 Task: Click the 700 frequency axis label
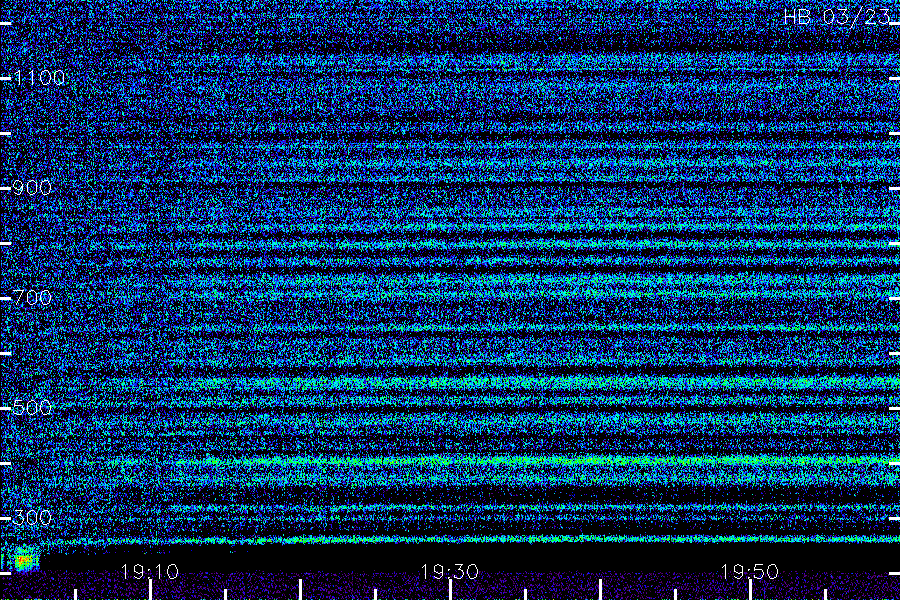[32, 297]
